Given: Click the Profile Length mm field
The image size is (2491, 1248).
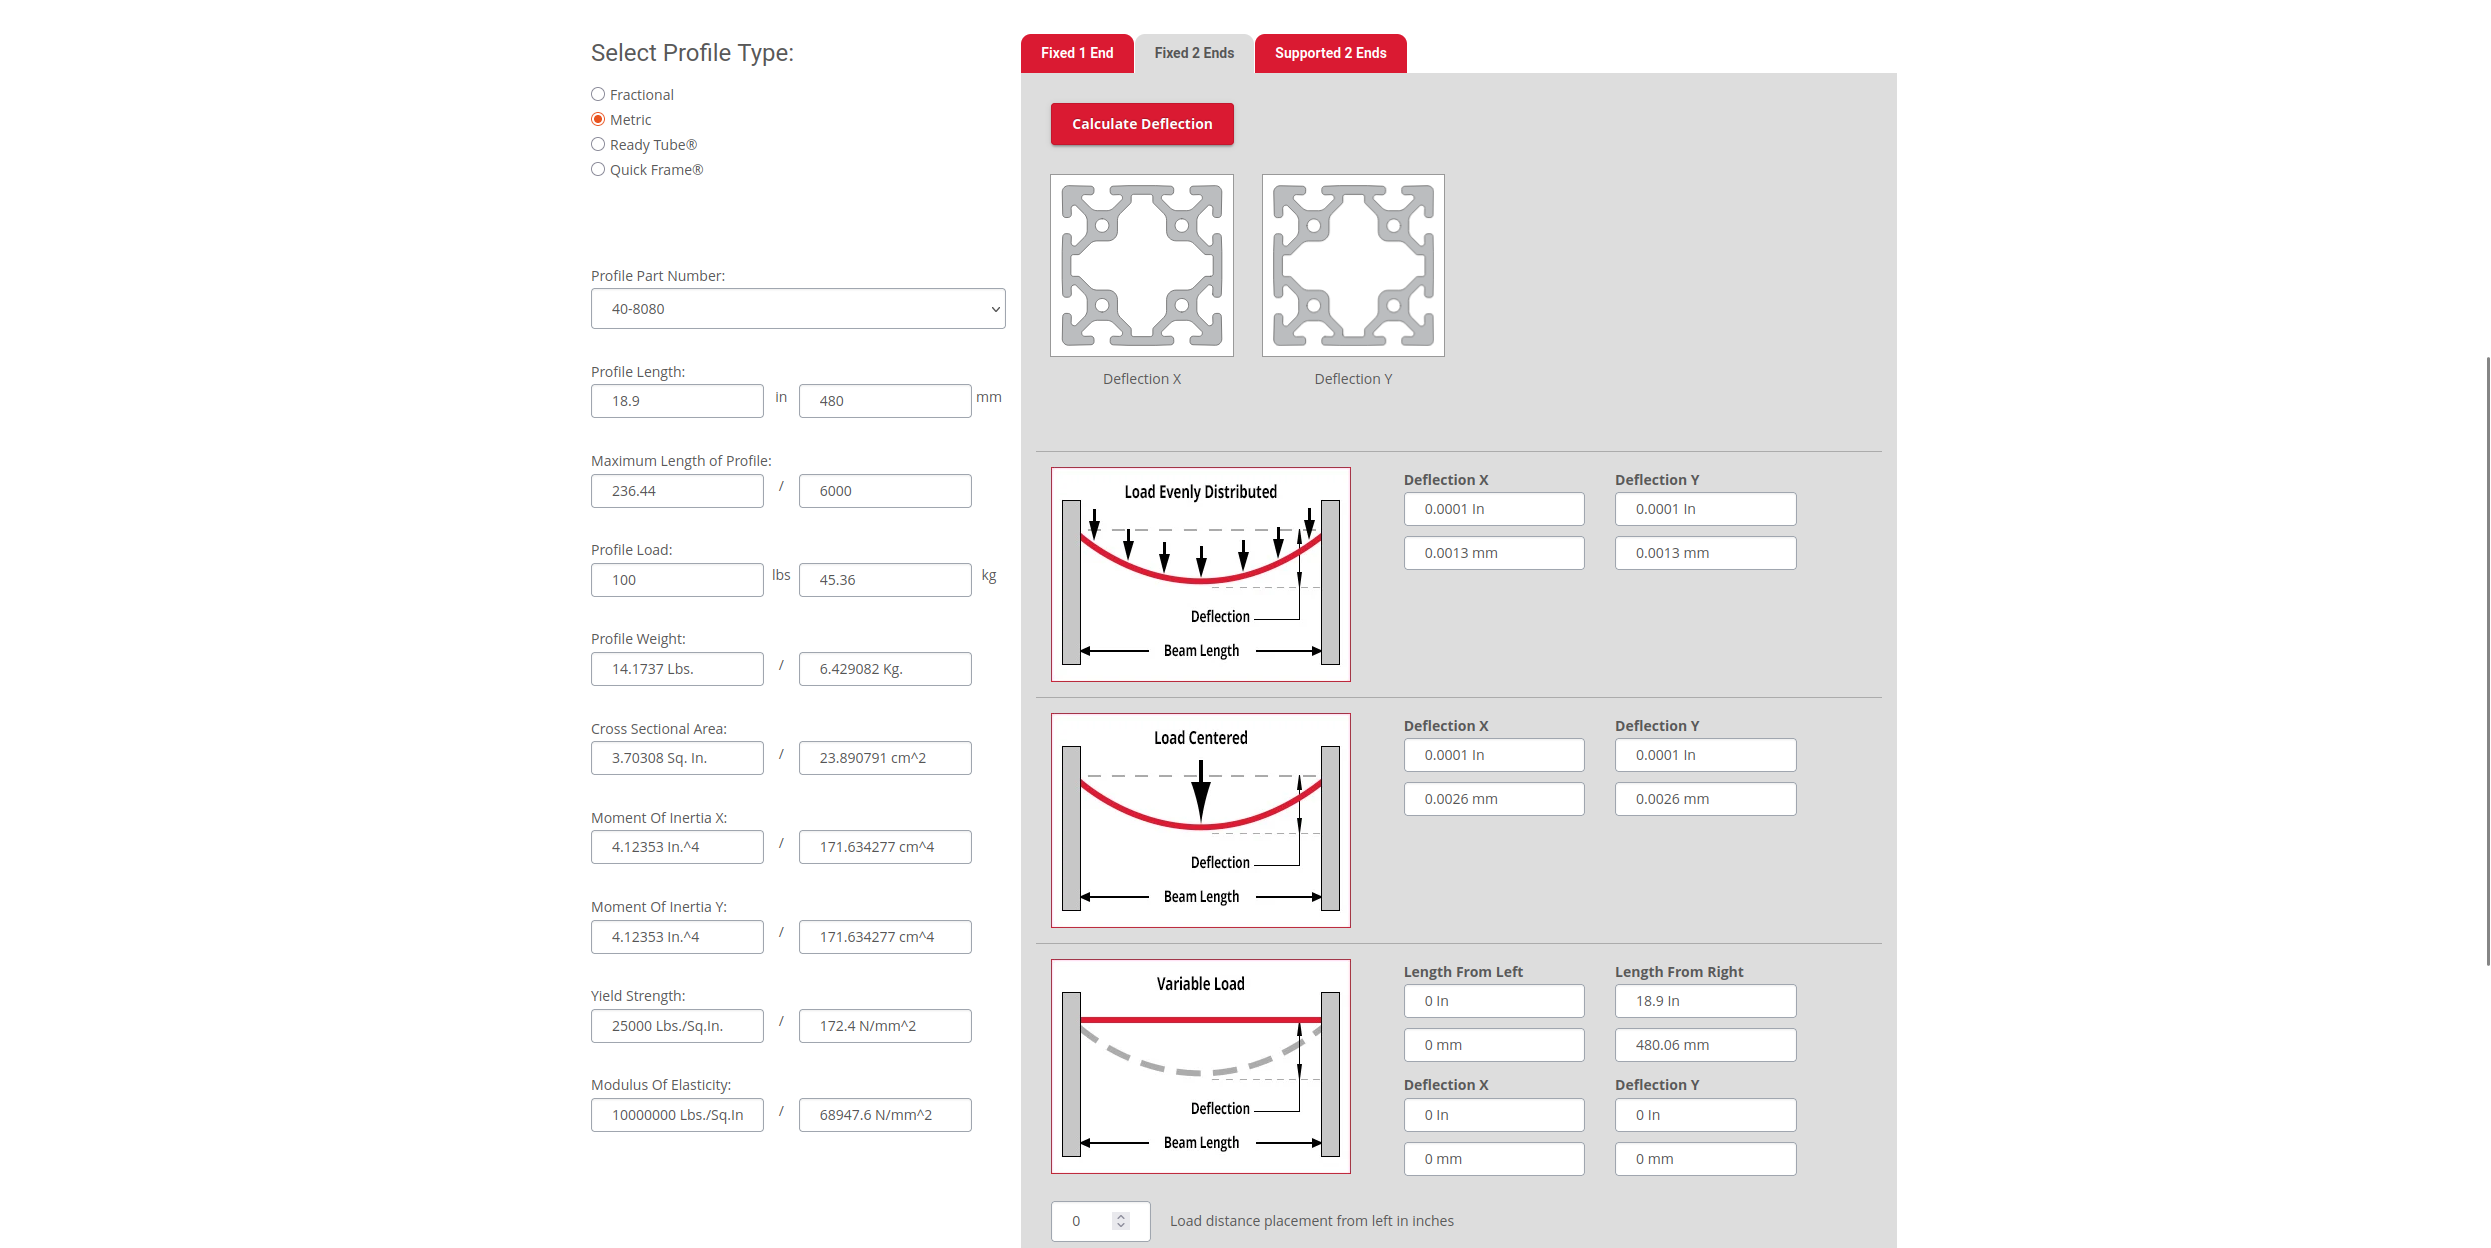Looking at the screenshot, I should (x=884, y=401).
